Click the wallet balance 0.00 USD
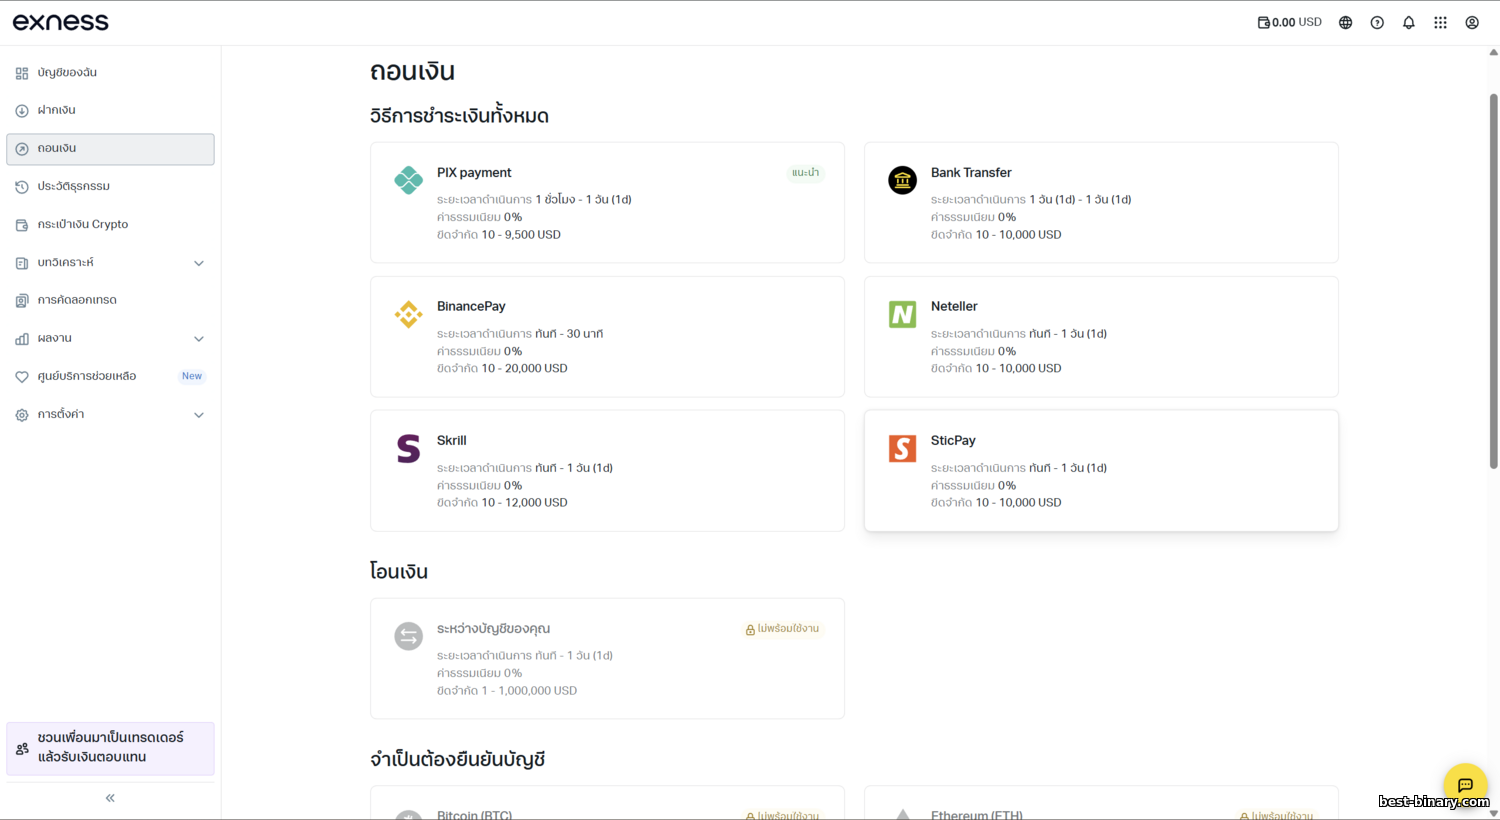This screenshot has width=1500, height=820. (1289, 22)
